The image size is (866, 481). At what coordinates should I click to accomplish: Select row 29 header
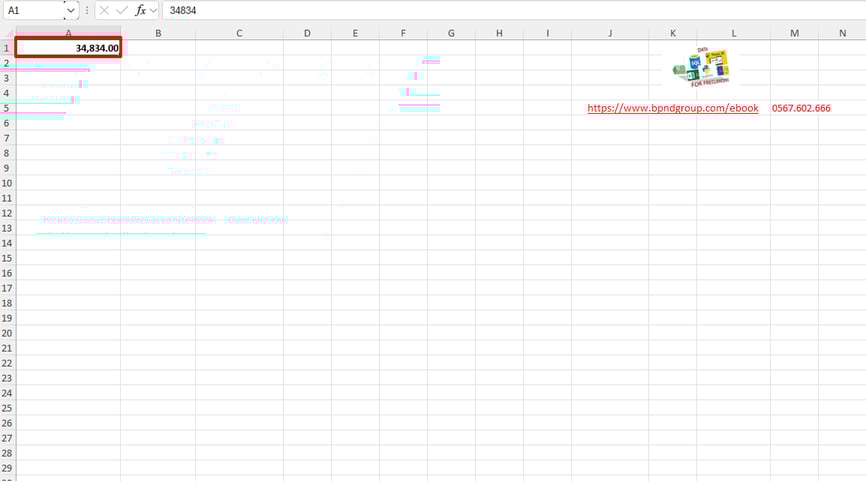click(x=7, y=468)
